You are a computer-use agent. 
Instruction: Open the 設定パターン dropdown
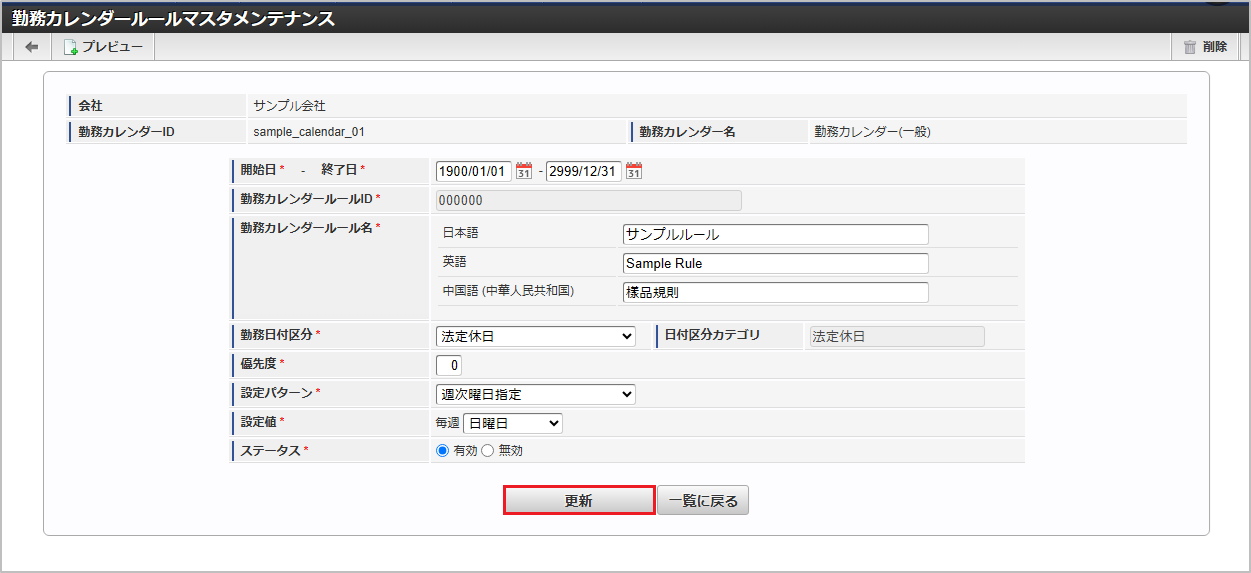coord(535,394)
